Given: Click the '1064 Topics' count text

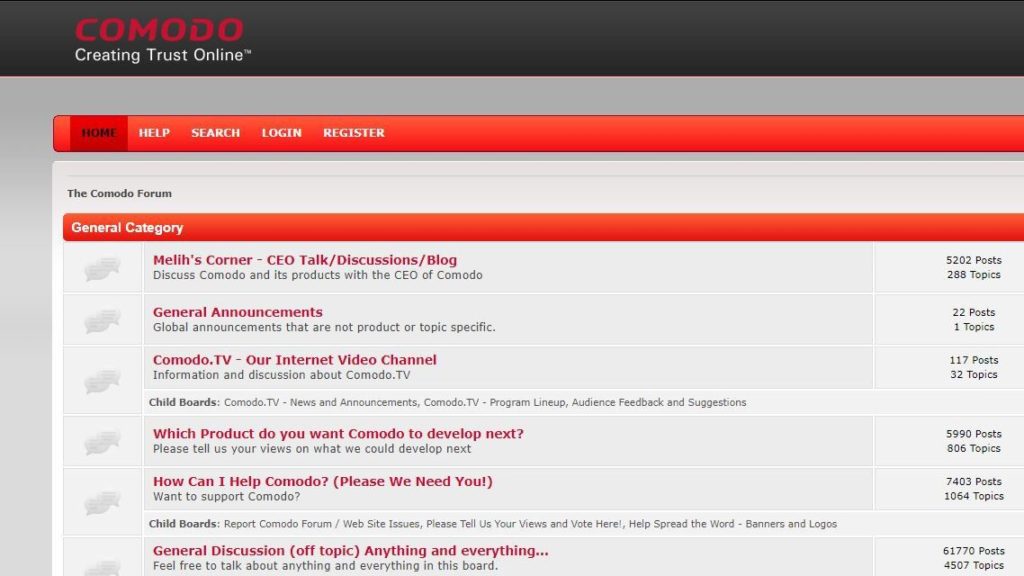Looking at the screenshot, I should coord(974,496).
